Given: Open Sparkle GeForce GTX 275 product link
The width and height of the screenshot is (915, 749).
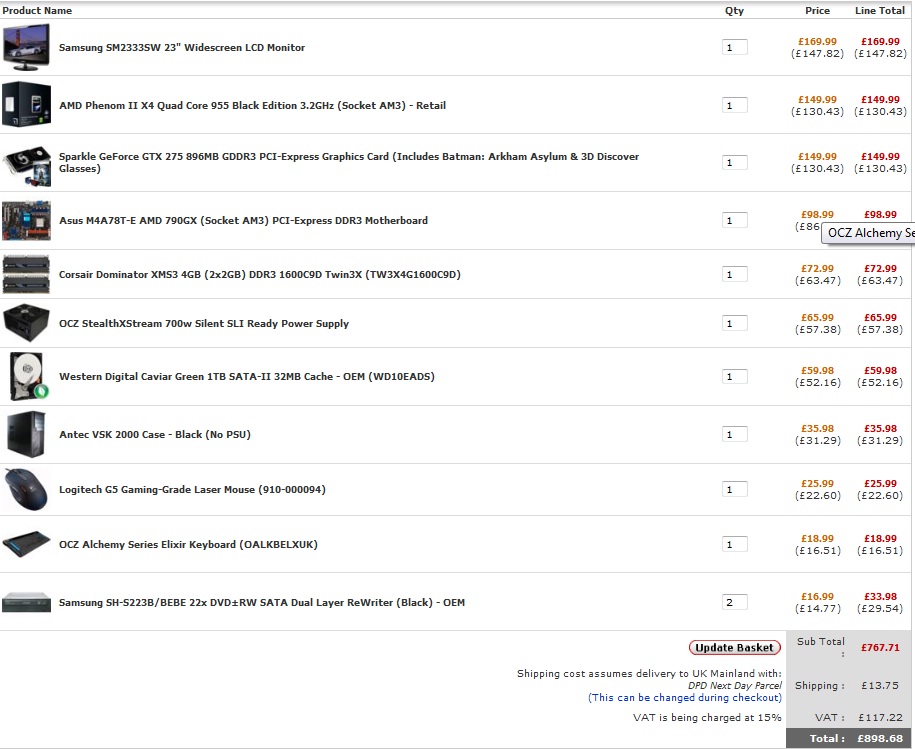Looking at the screenshot, I should [349, 162].
